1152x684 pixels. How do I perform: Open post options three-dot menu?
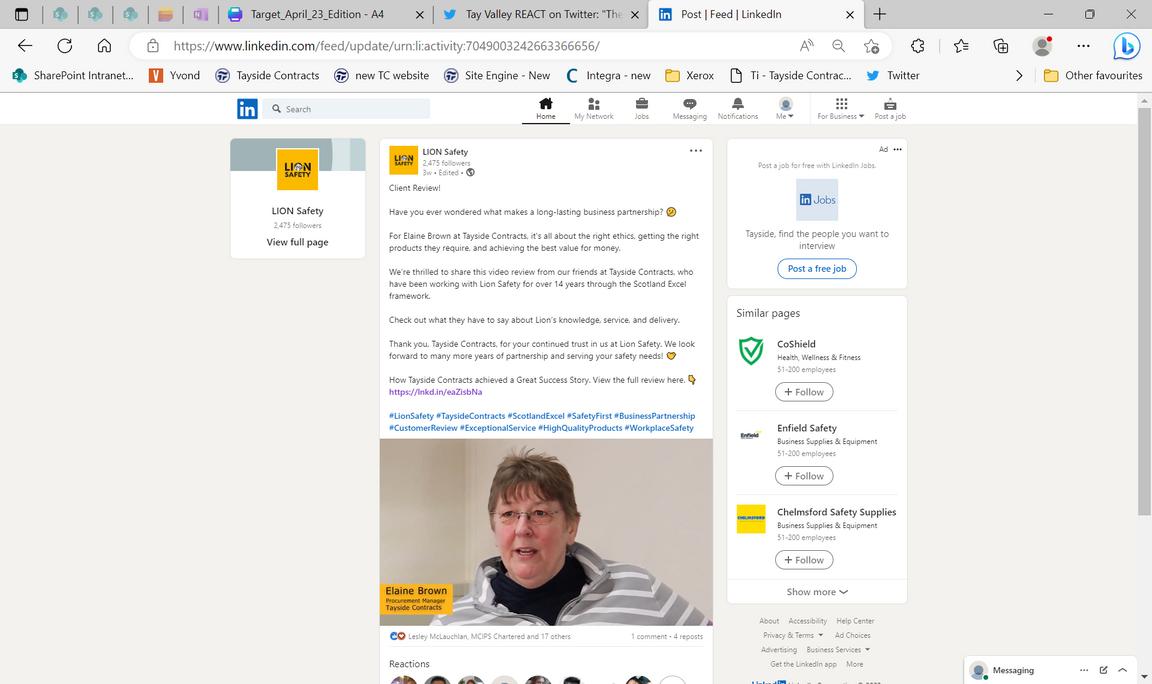(696, 151)
